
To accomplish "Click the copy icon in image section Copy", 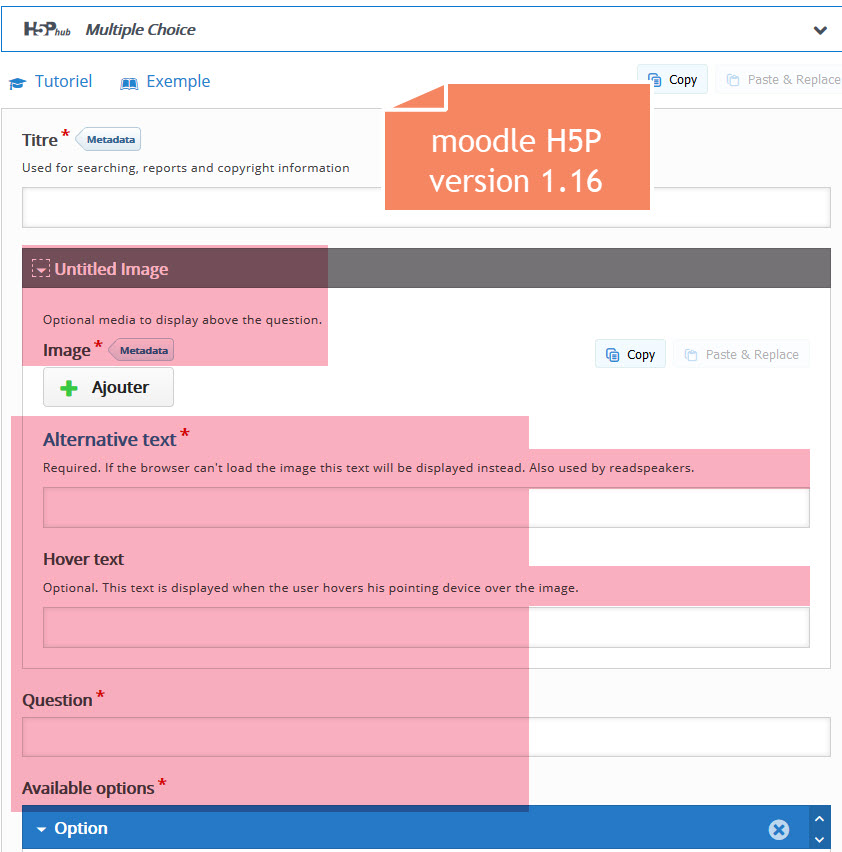I will [612, 355].
